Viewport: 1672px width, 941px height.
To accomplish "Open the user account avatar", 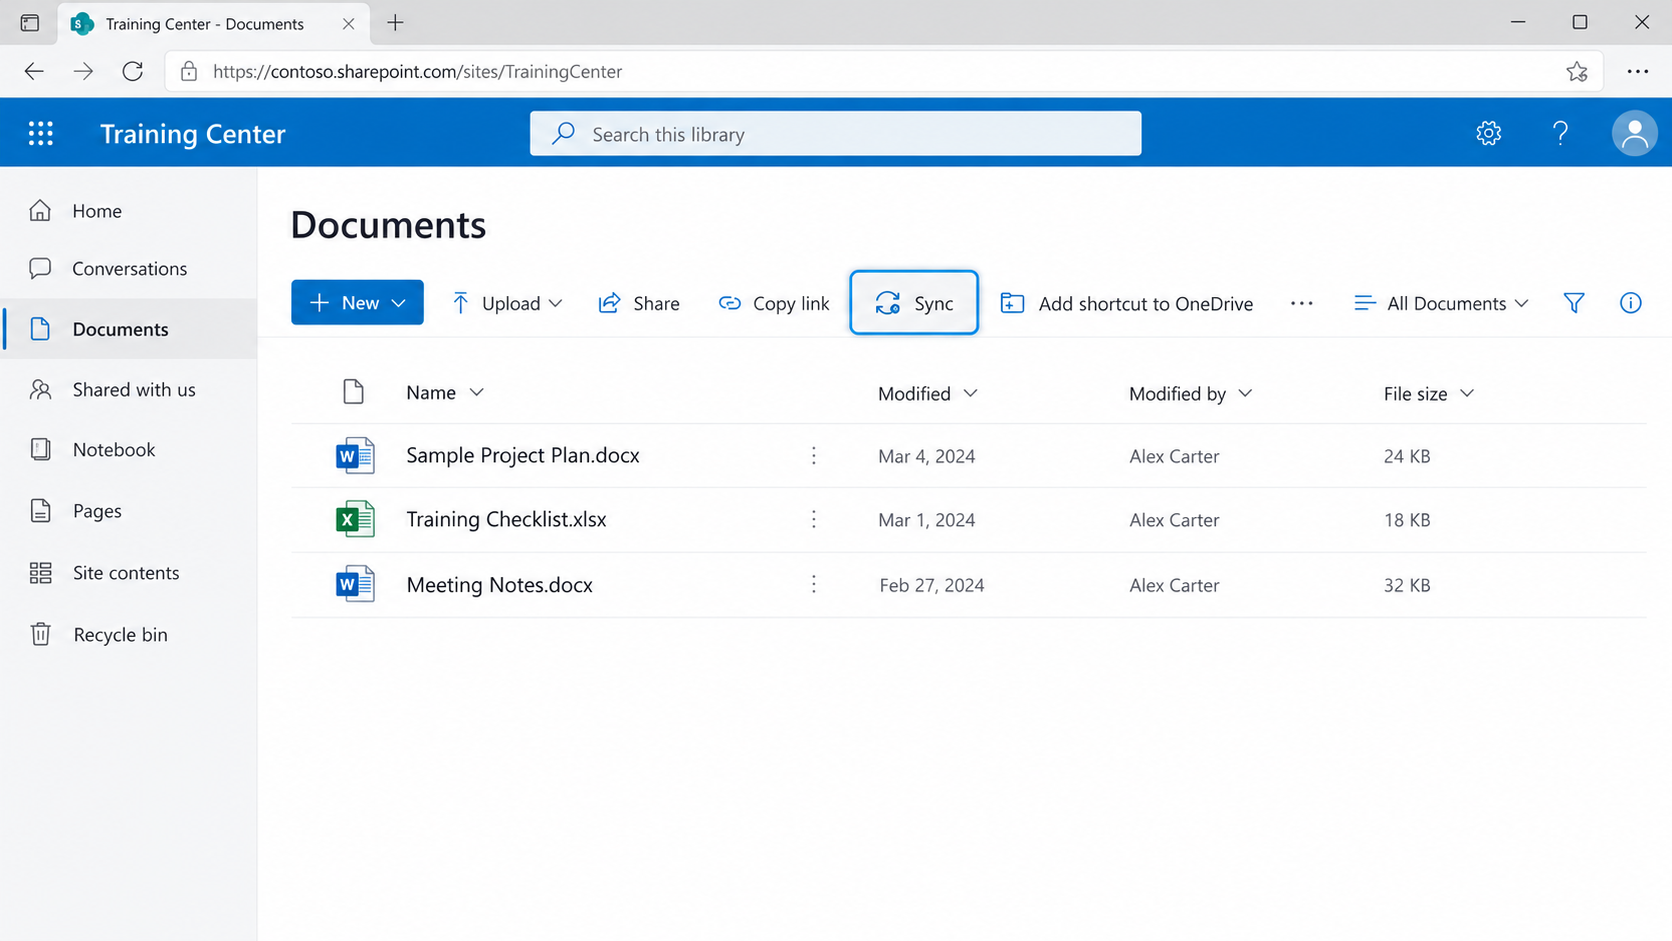I will (1634, 133).
